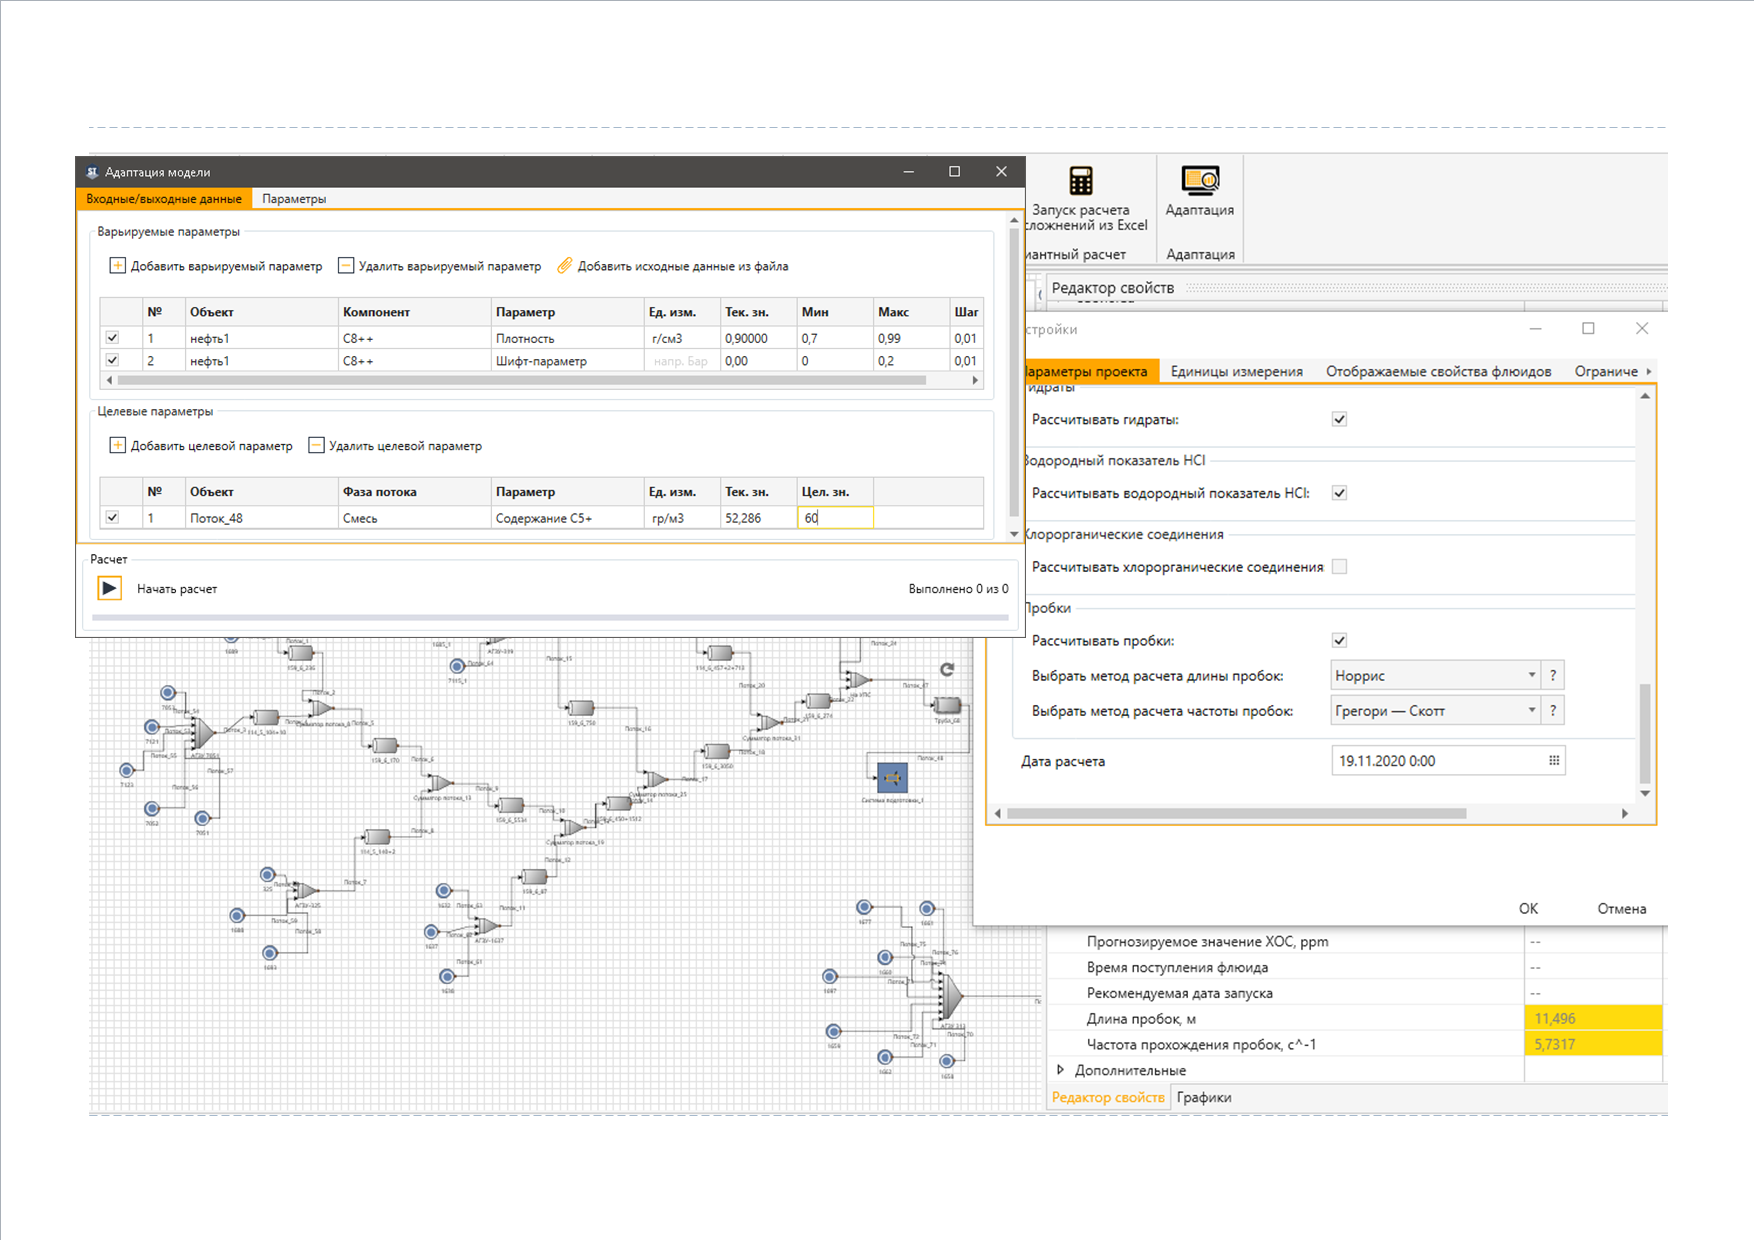This screenshot has width=1754, height=1240.
Task: Open the Норрис slug length method dropdown
Action: [x=1435, y=675]
